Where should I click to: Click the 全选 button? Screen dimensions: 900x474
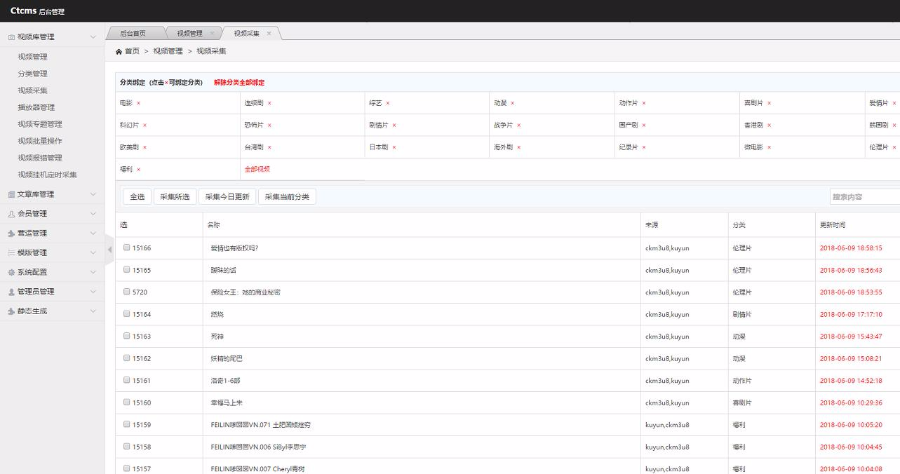click(137, 197)
